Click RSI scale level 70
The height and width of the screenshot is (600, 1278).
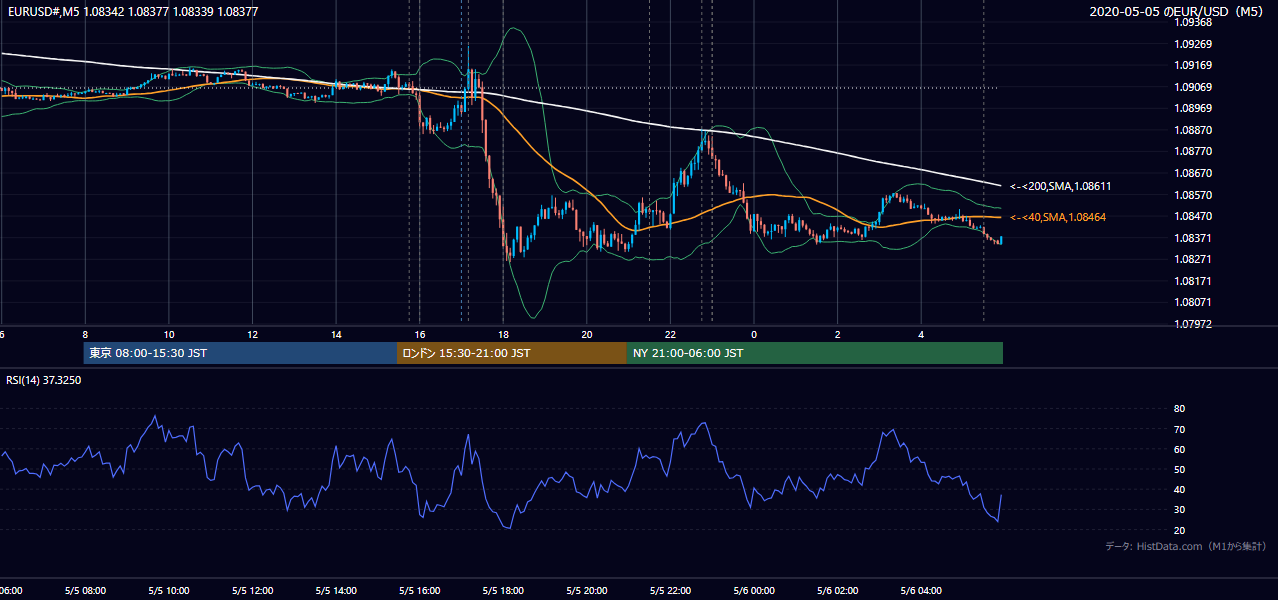1179,429
